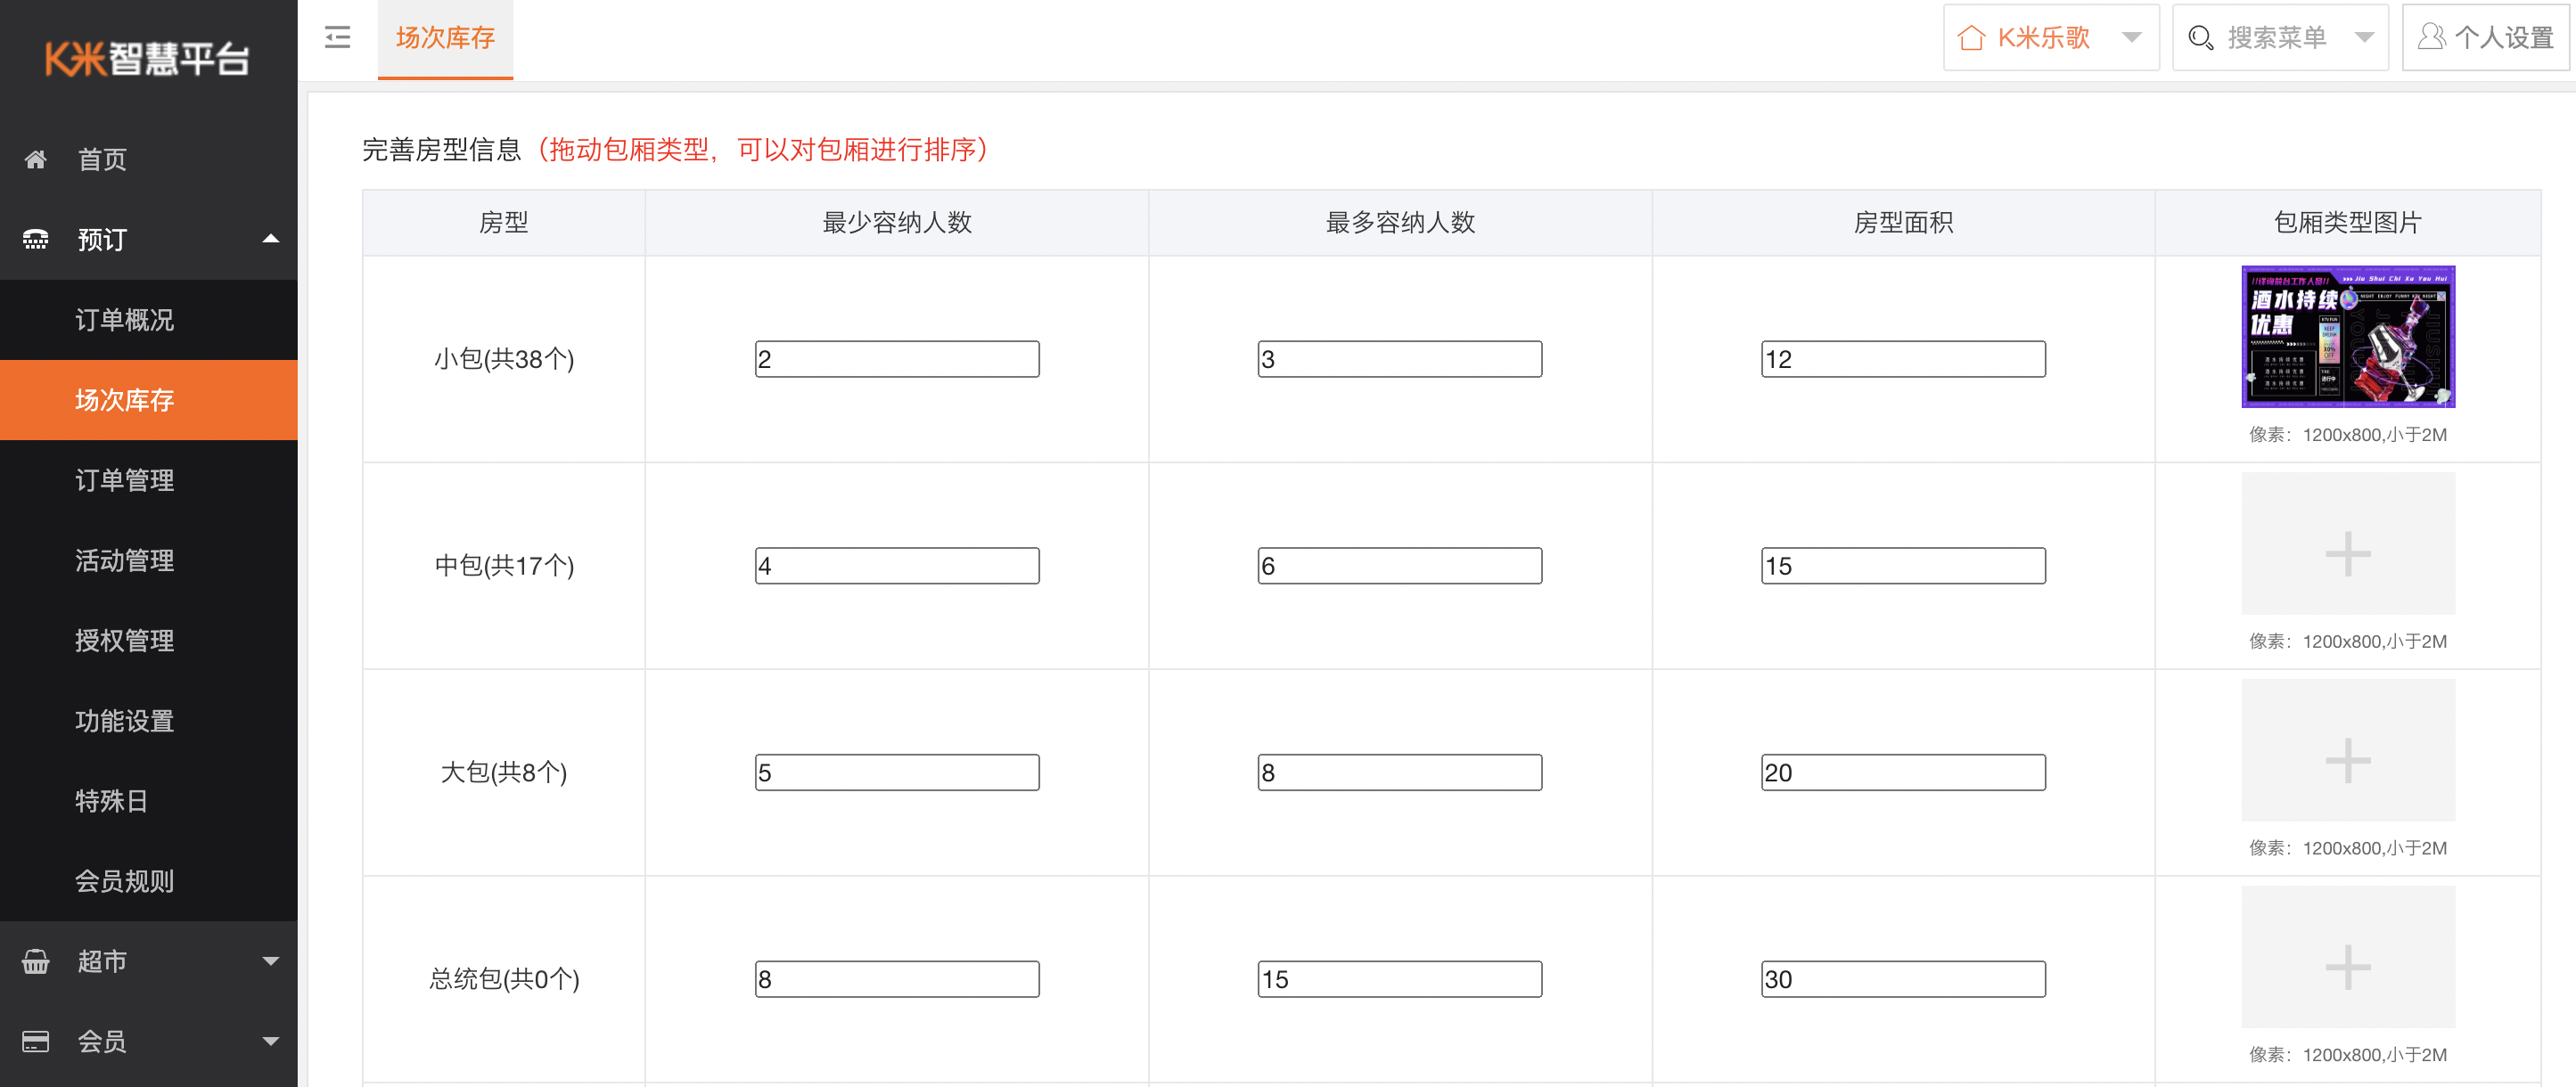Open 活动管理 in the sidebar
Screen dimensions: 2576x1087
click(149, 560)
